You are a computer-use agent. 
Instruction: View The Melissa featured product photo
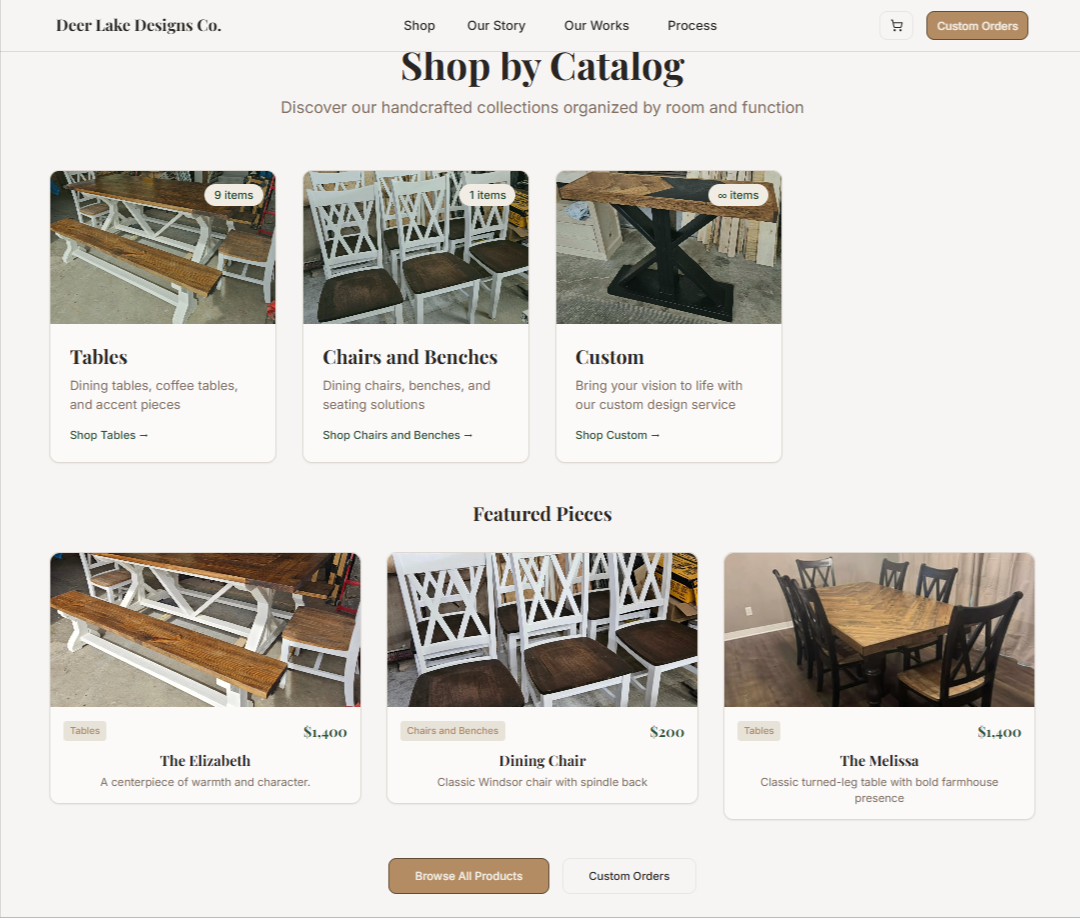[879, 629]
